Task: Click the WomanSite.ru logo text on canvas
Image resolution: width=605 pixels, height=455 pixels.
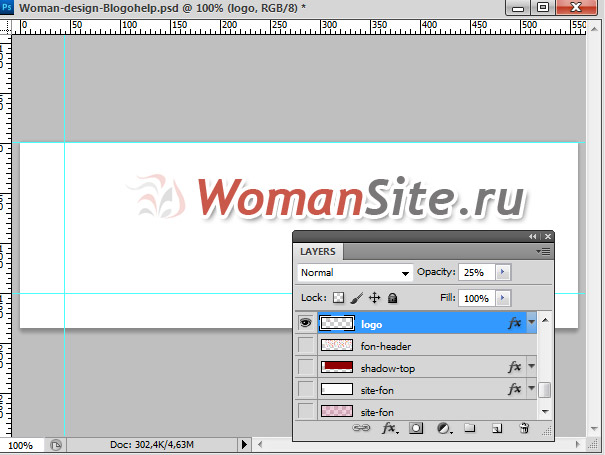Action: (361, 198)
